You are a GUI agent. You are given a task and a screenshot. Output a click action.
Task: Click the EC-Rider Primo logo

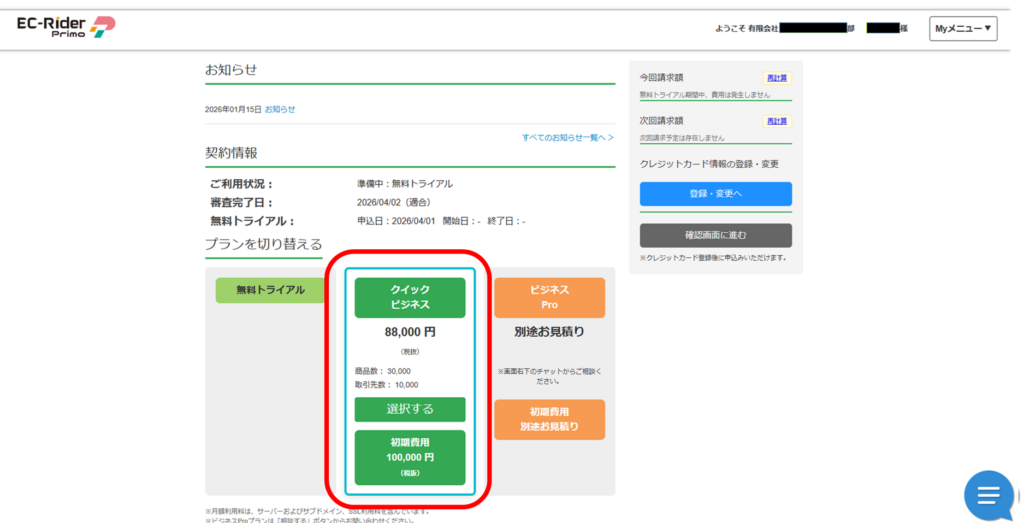(66, 28)
